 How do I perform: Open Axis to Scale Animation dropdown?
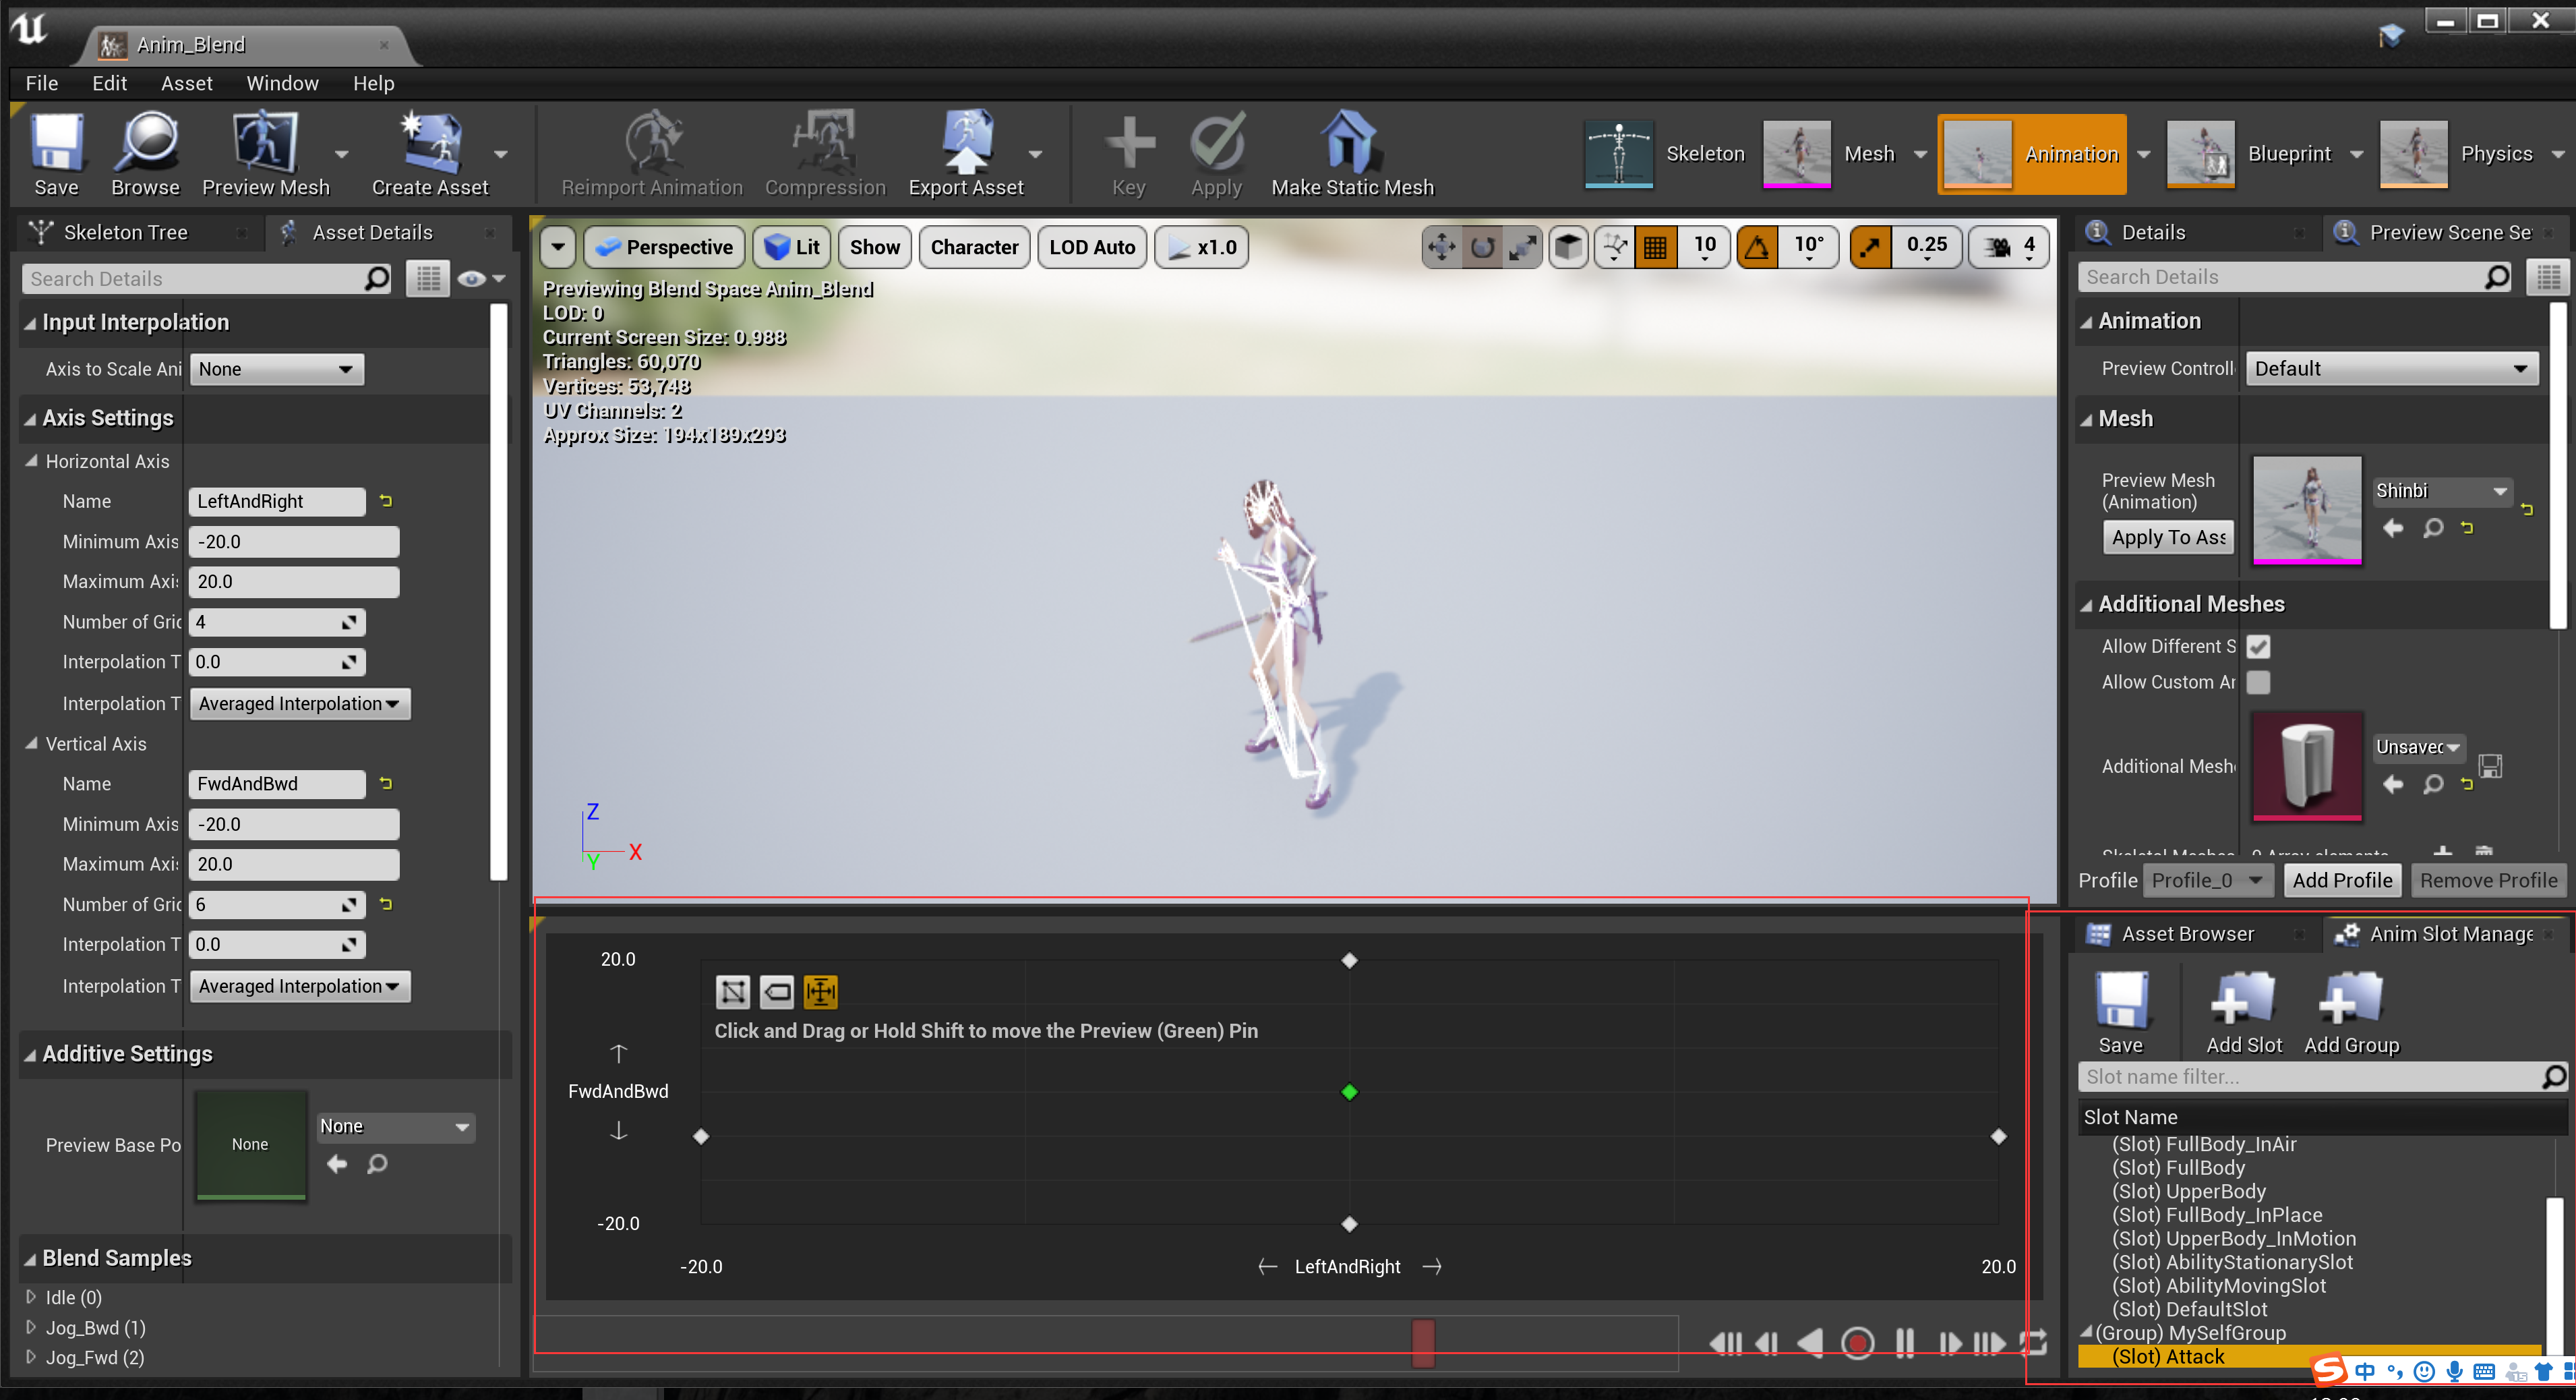277,369
